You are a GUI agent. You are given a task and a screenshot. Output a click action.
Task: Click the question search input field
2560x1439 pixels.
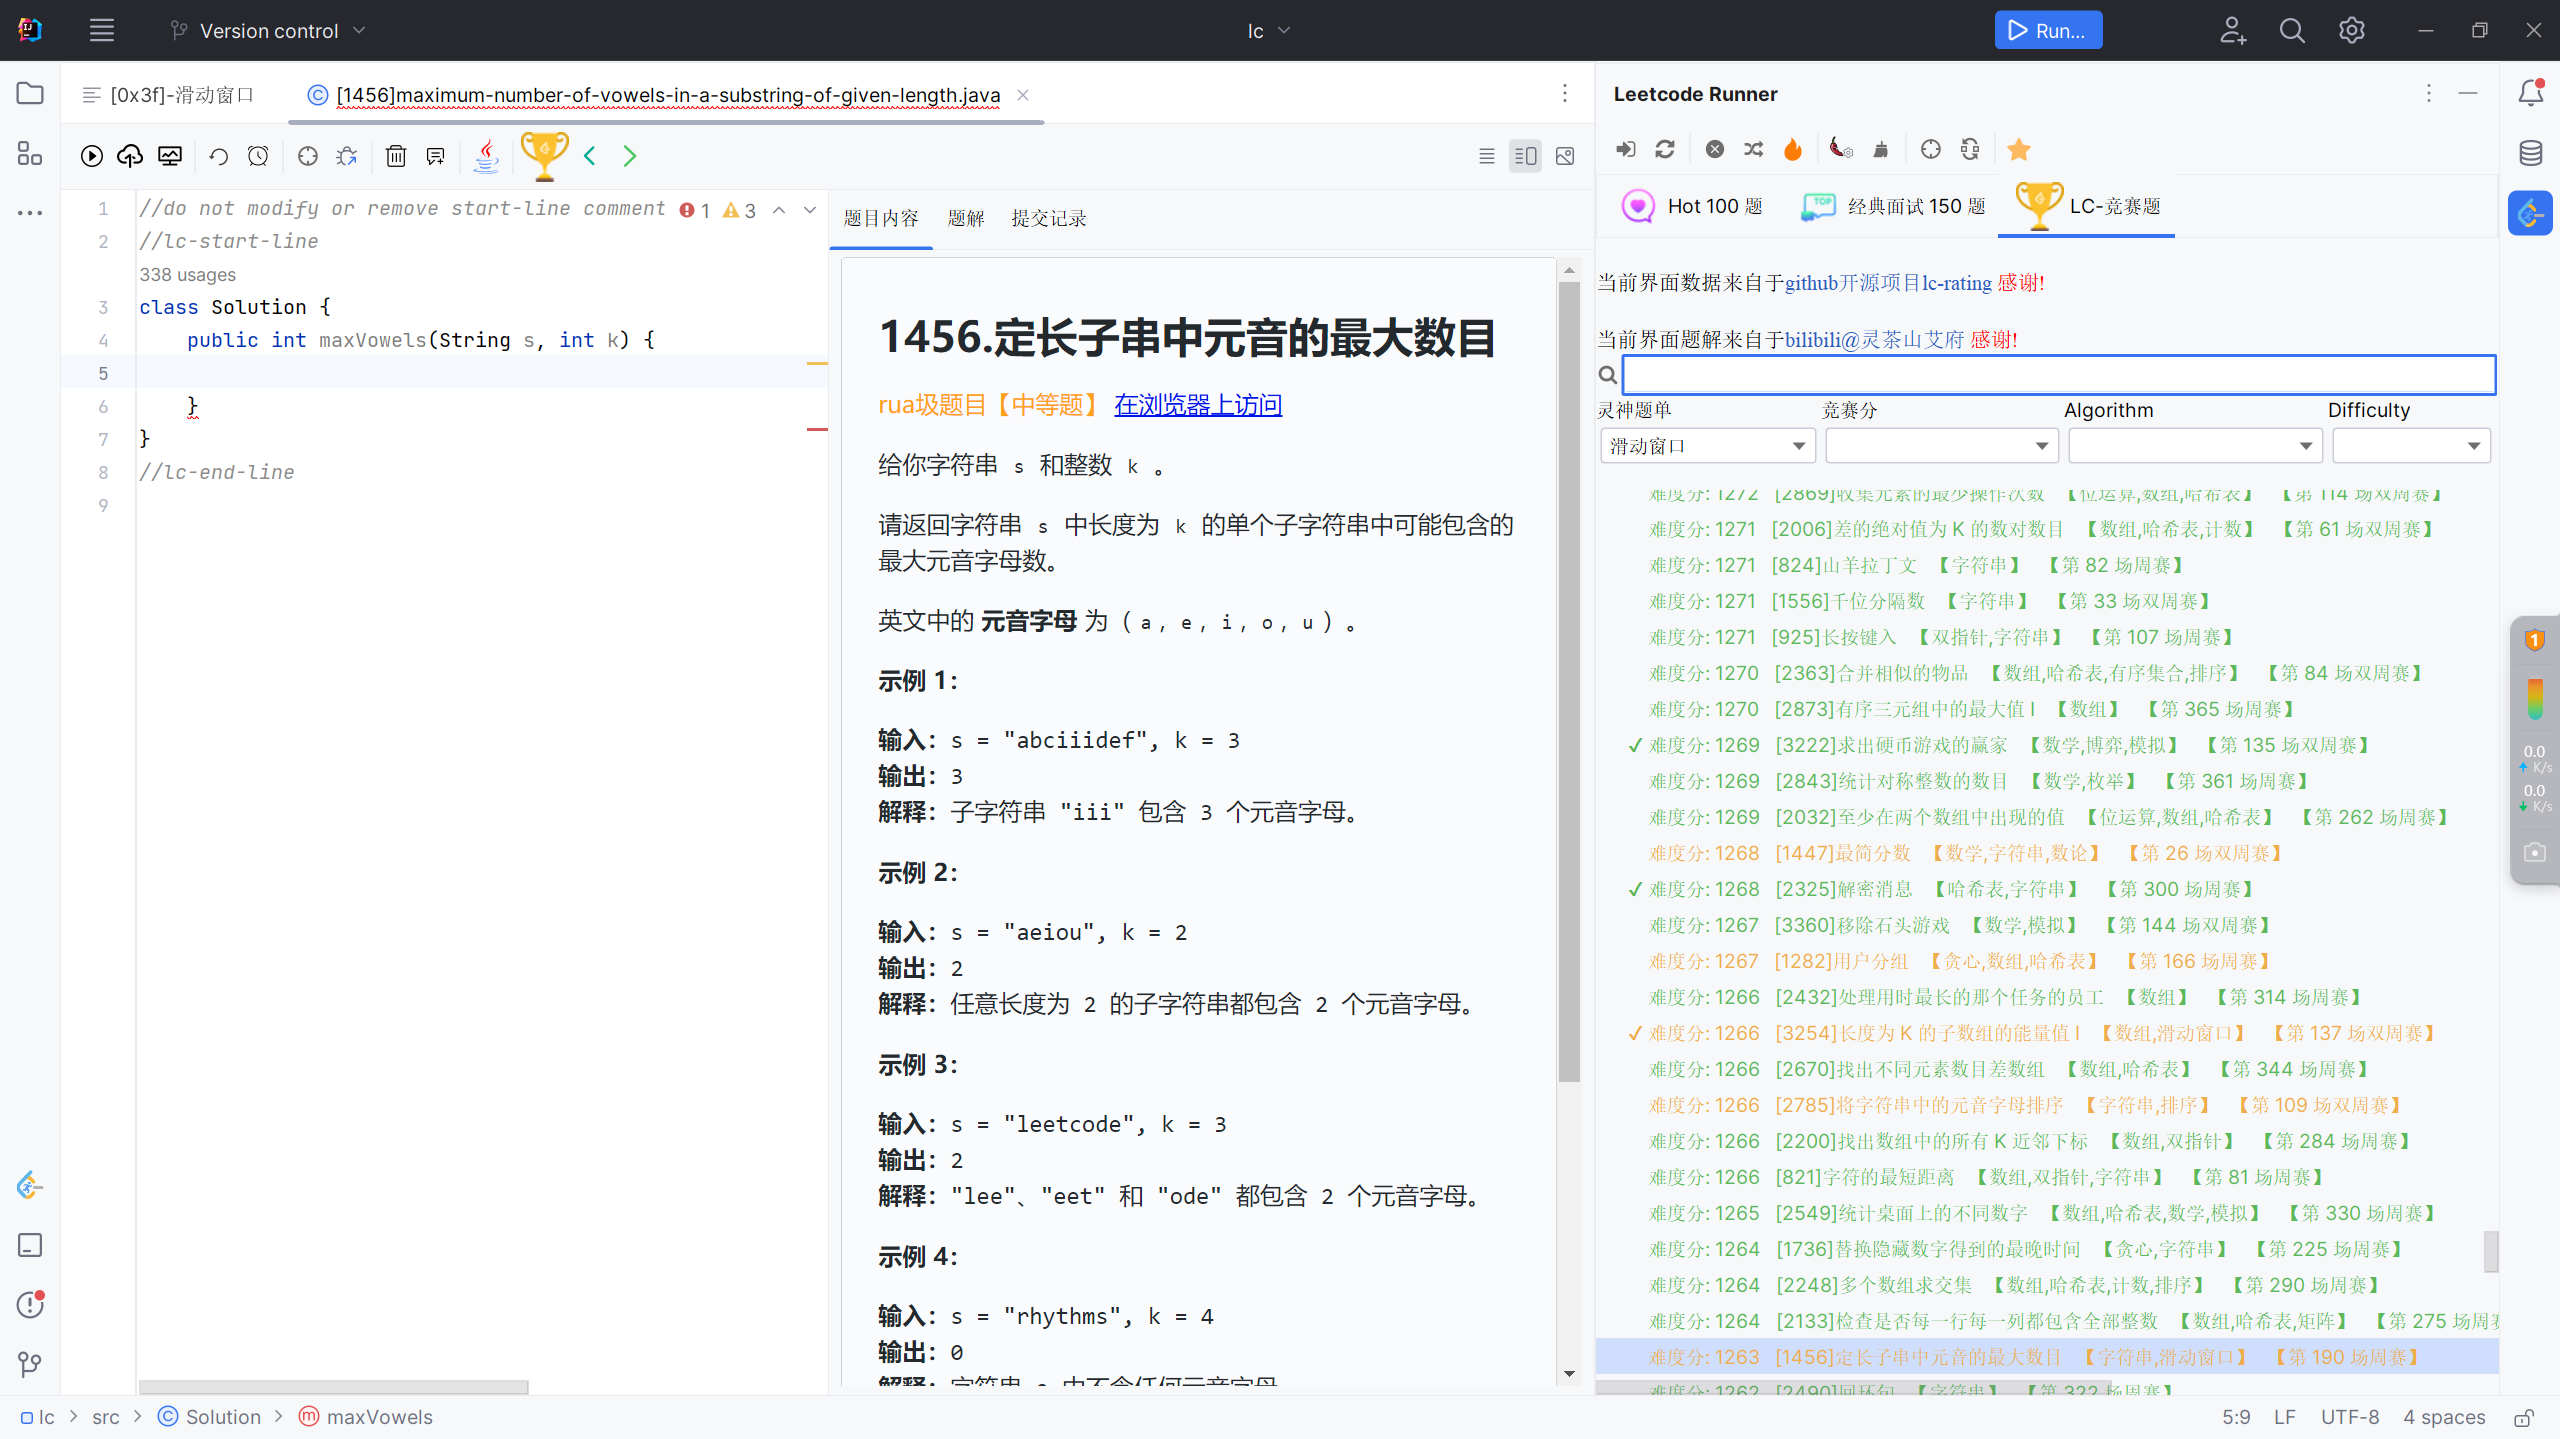coord(2058,374)
